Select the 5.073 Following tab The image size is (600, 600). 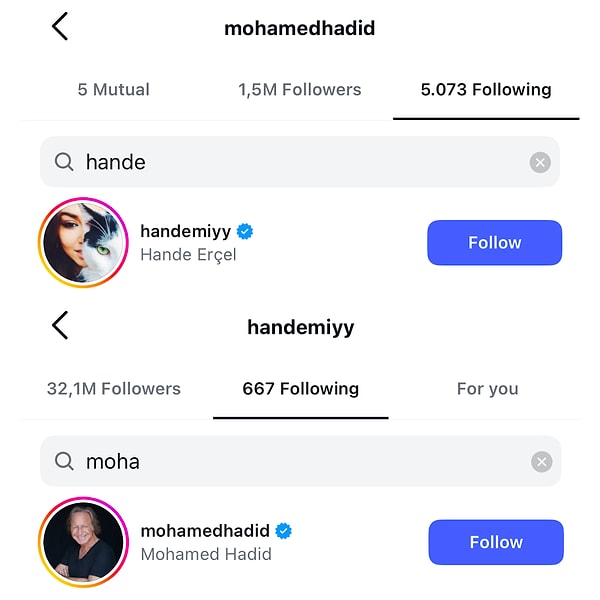coord(486,90)
